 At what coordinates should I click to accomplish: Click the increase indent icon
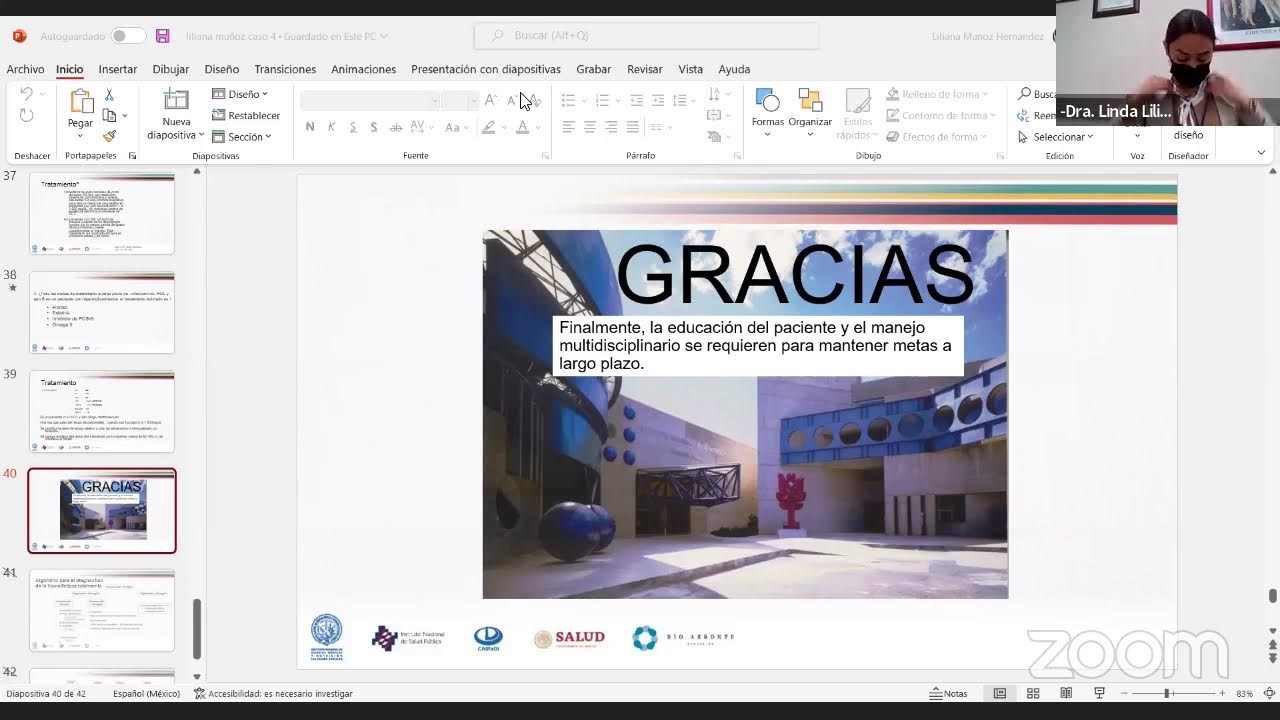(657, 100)
